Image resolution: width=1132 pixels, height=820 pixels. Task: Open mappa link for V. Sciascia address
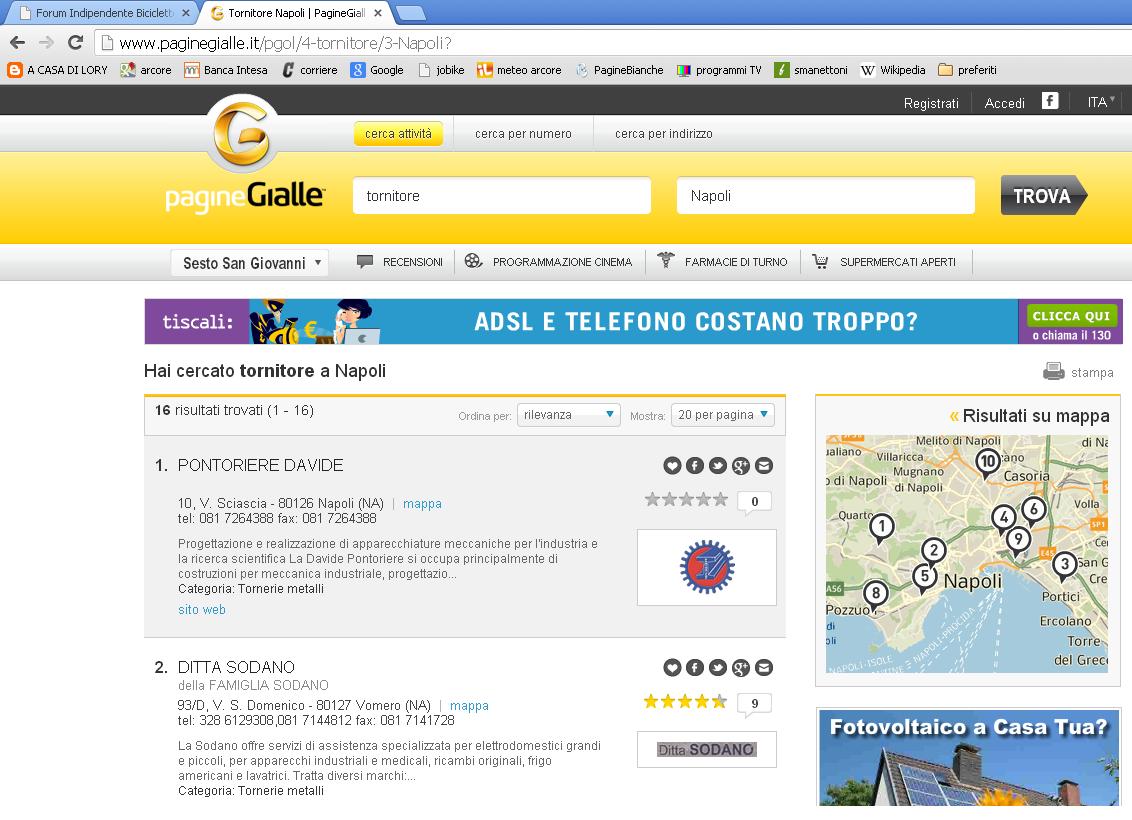(x=422, y=504)
